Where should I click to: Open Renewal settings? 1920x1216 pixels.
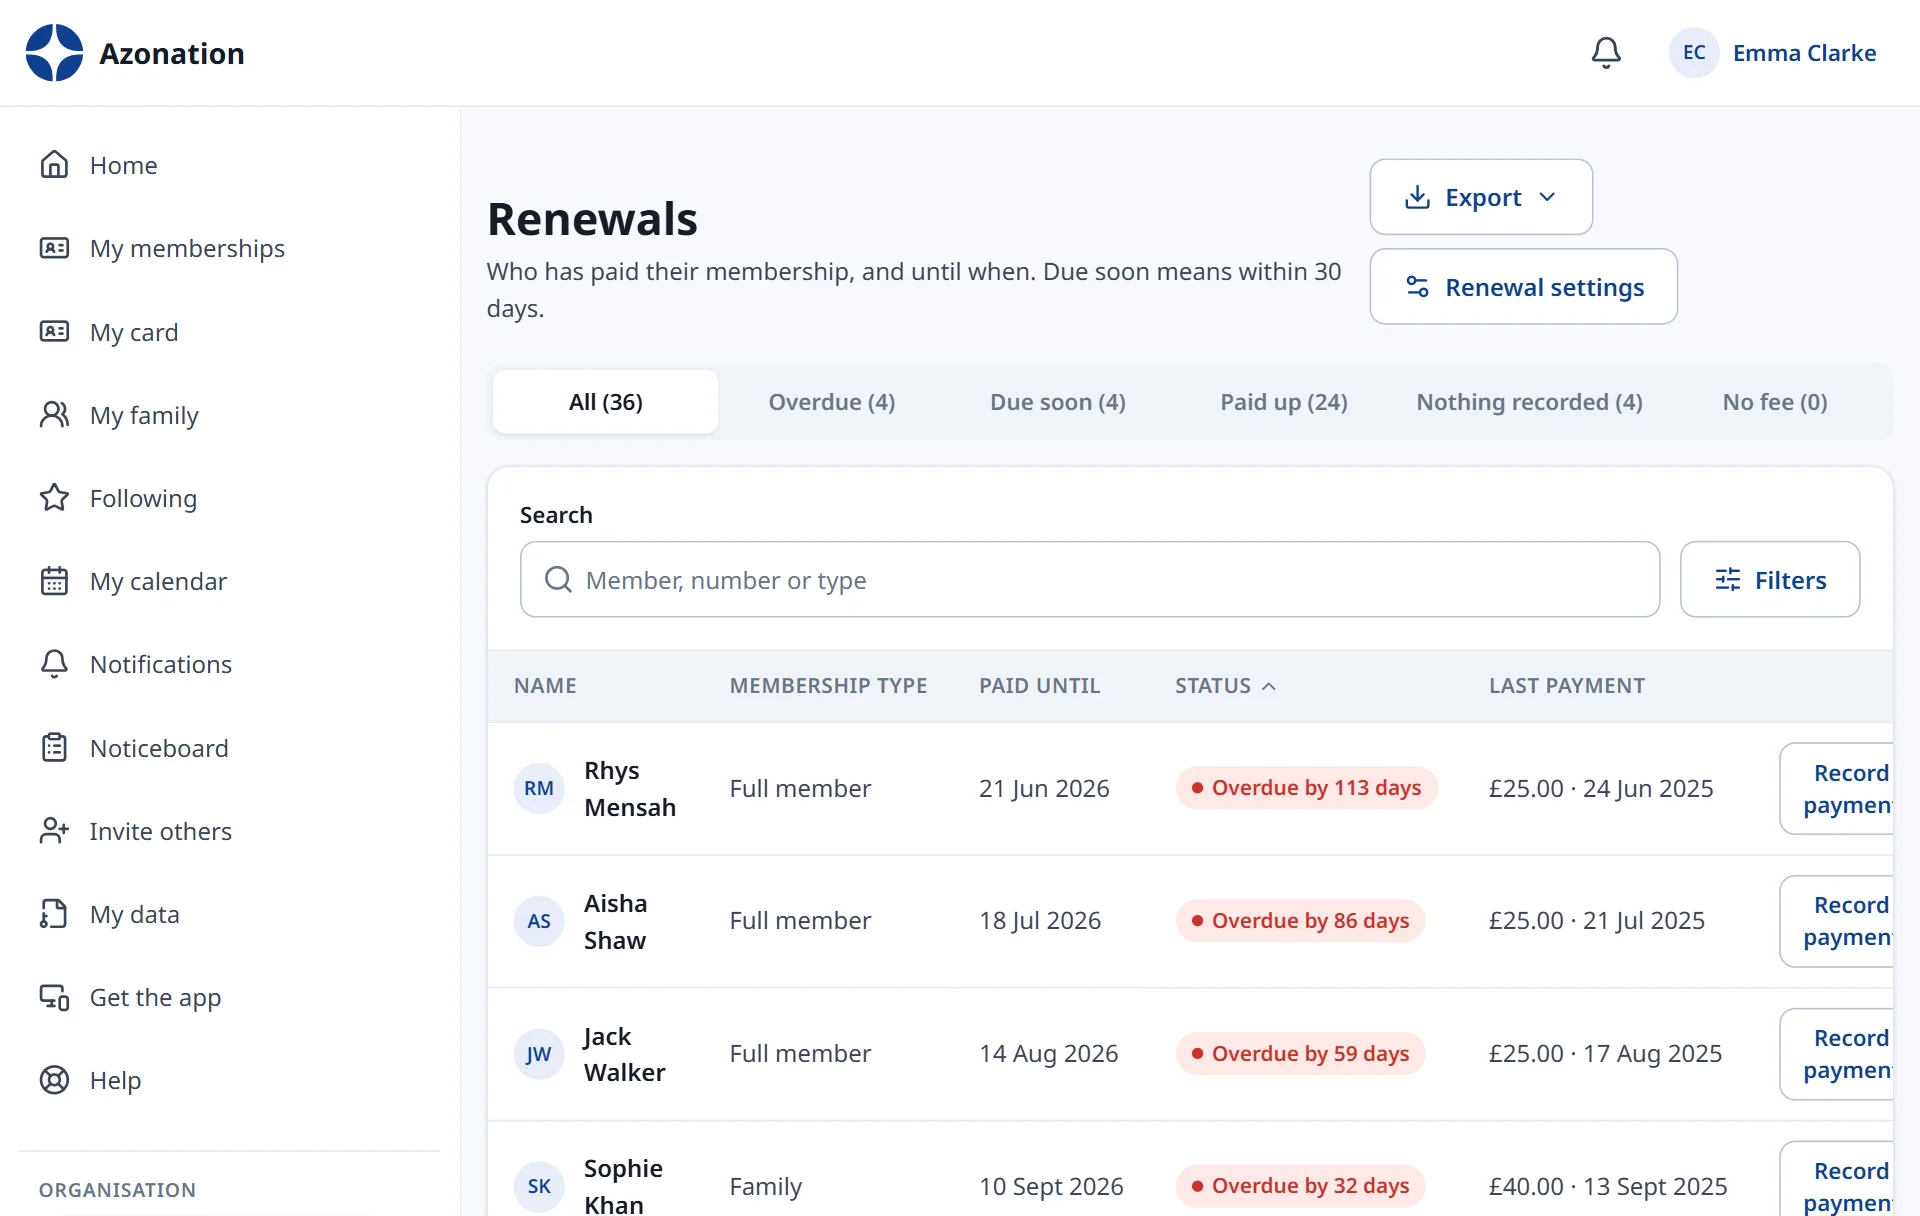(x=1523, y=287)
